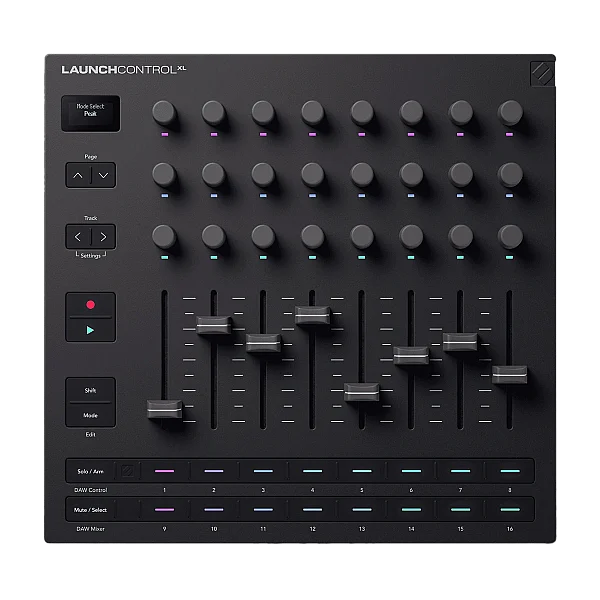Screen dimensions: 600x600
Task: Toggle button 9 in Mute/Select row
Action: 165,510
